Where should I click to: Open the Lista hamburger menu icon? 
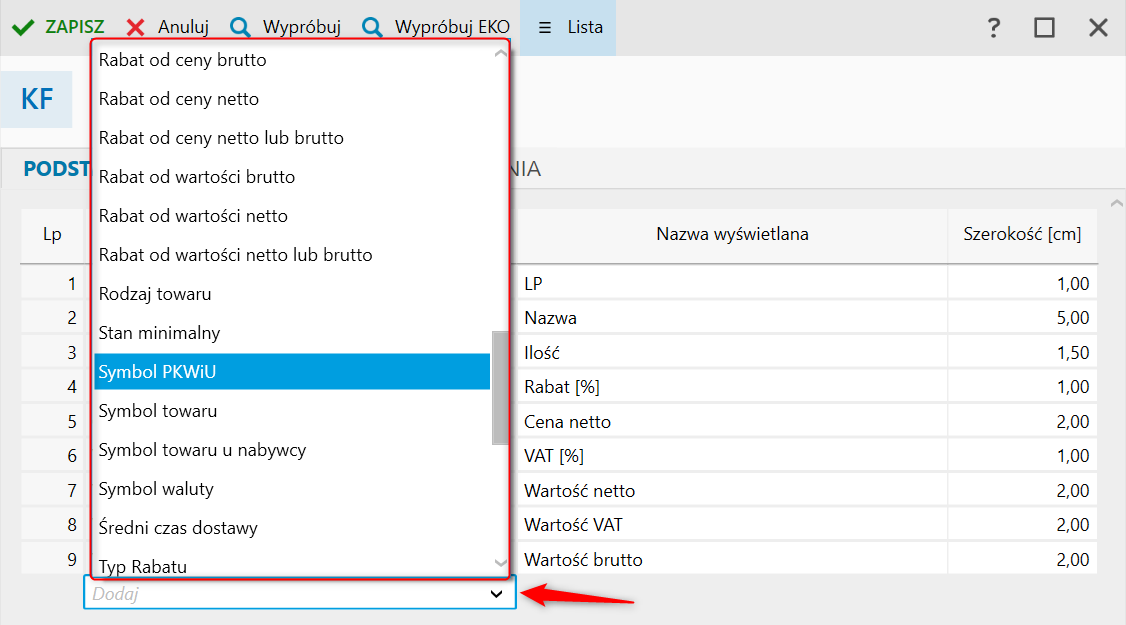[x=545, y=27]
